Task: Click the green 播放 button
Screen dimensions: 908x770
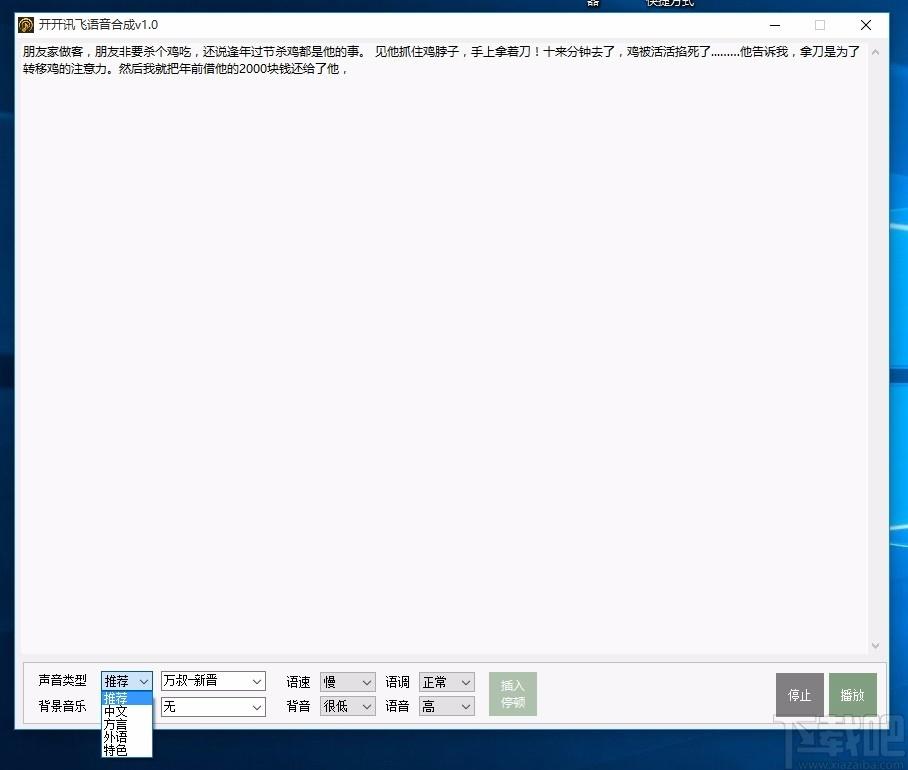Action: tap(852, 695)
